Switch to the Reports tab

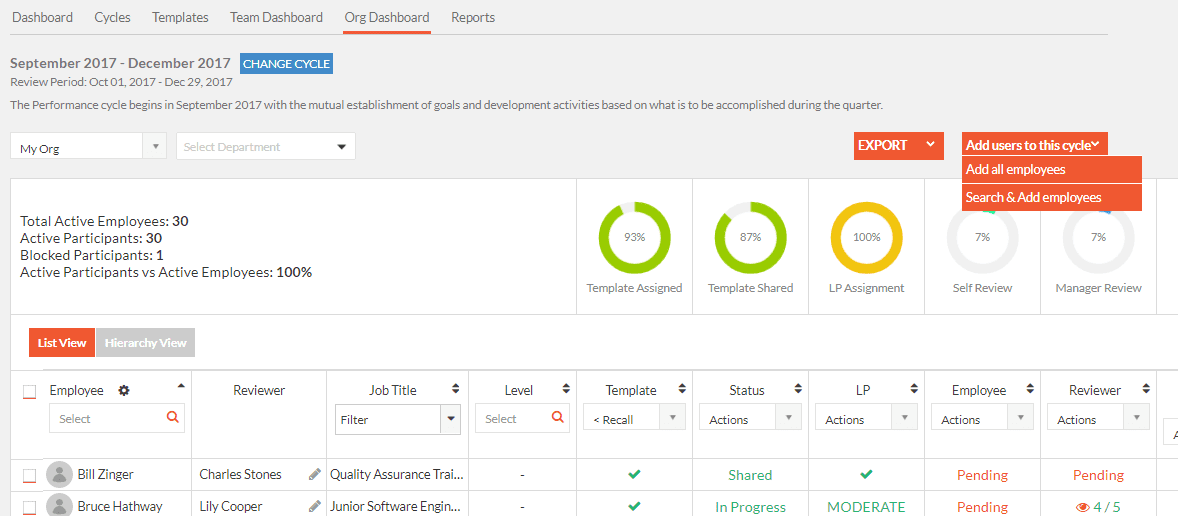pyautogui.click(x=473, y=17)
